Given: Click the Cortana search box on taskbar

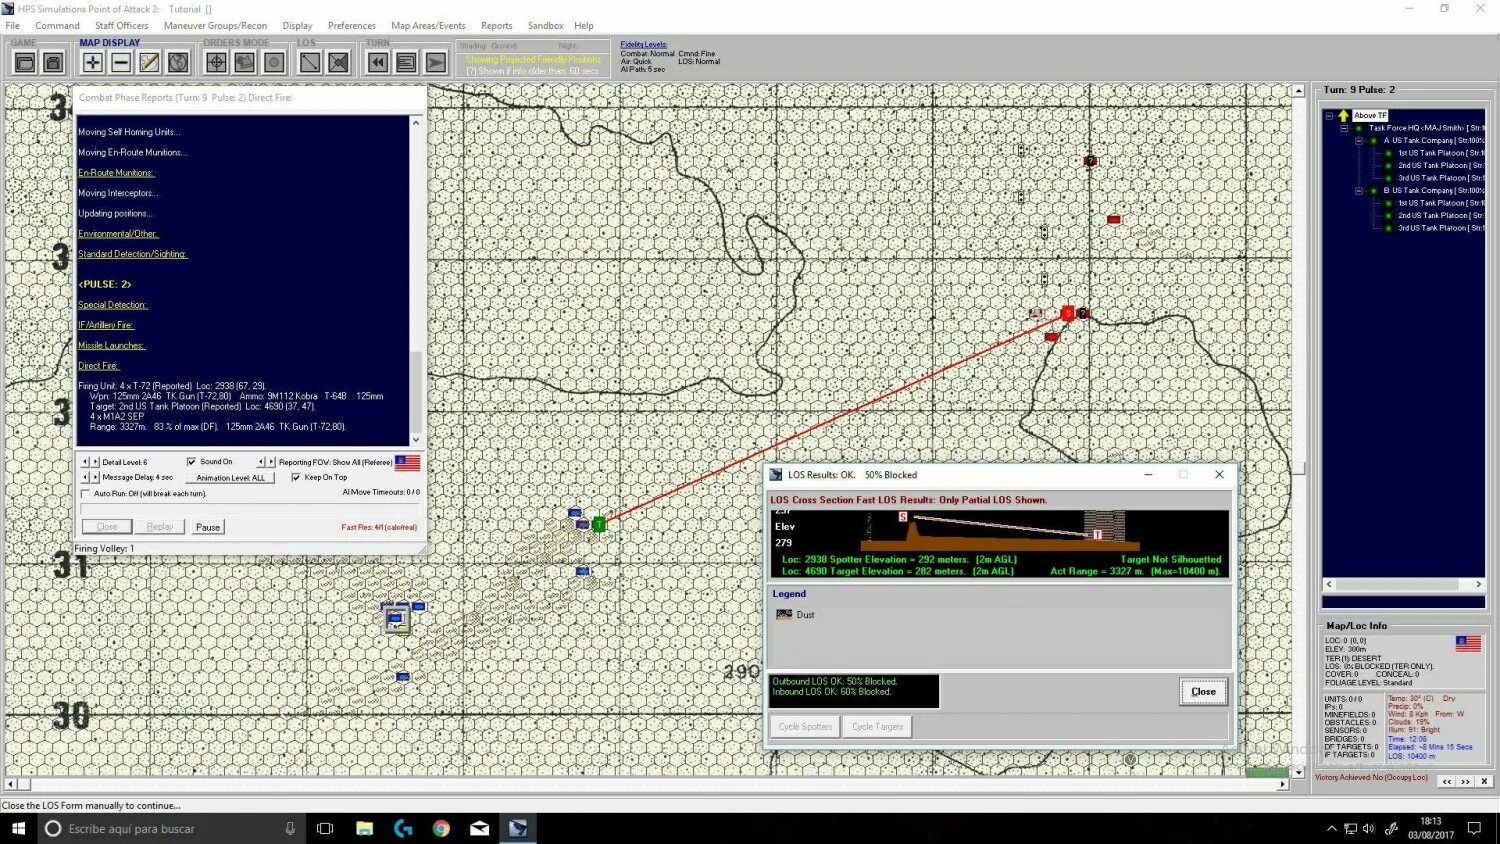Looking at the screenshot, I should [172, 828].
